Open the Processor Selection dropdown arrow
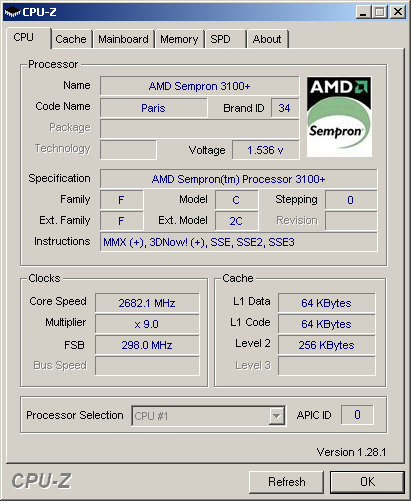The width and height of the screenshot is (411, 501). pyautogui.click(x=276, y=416)
